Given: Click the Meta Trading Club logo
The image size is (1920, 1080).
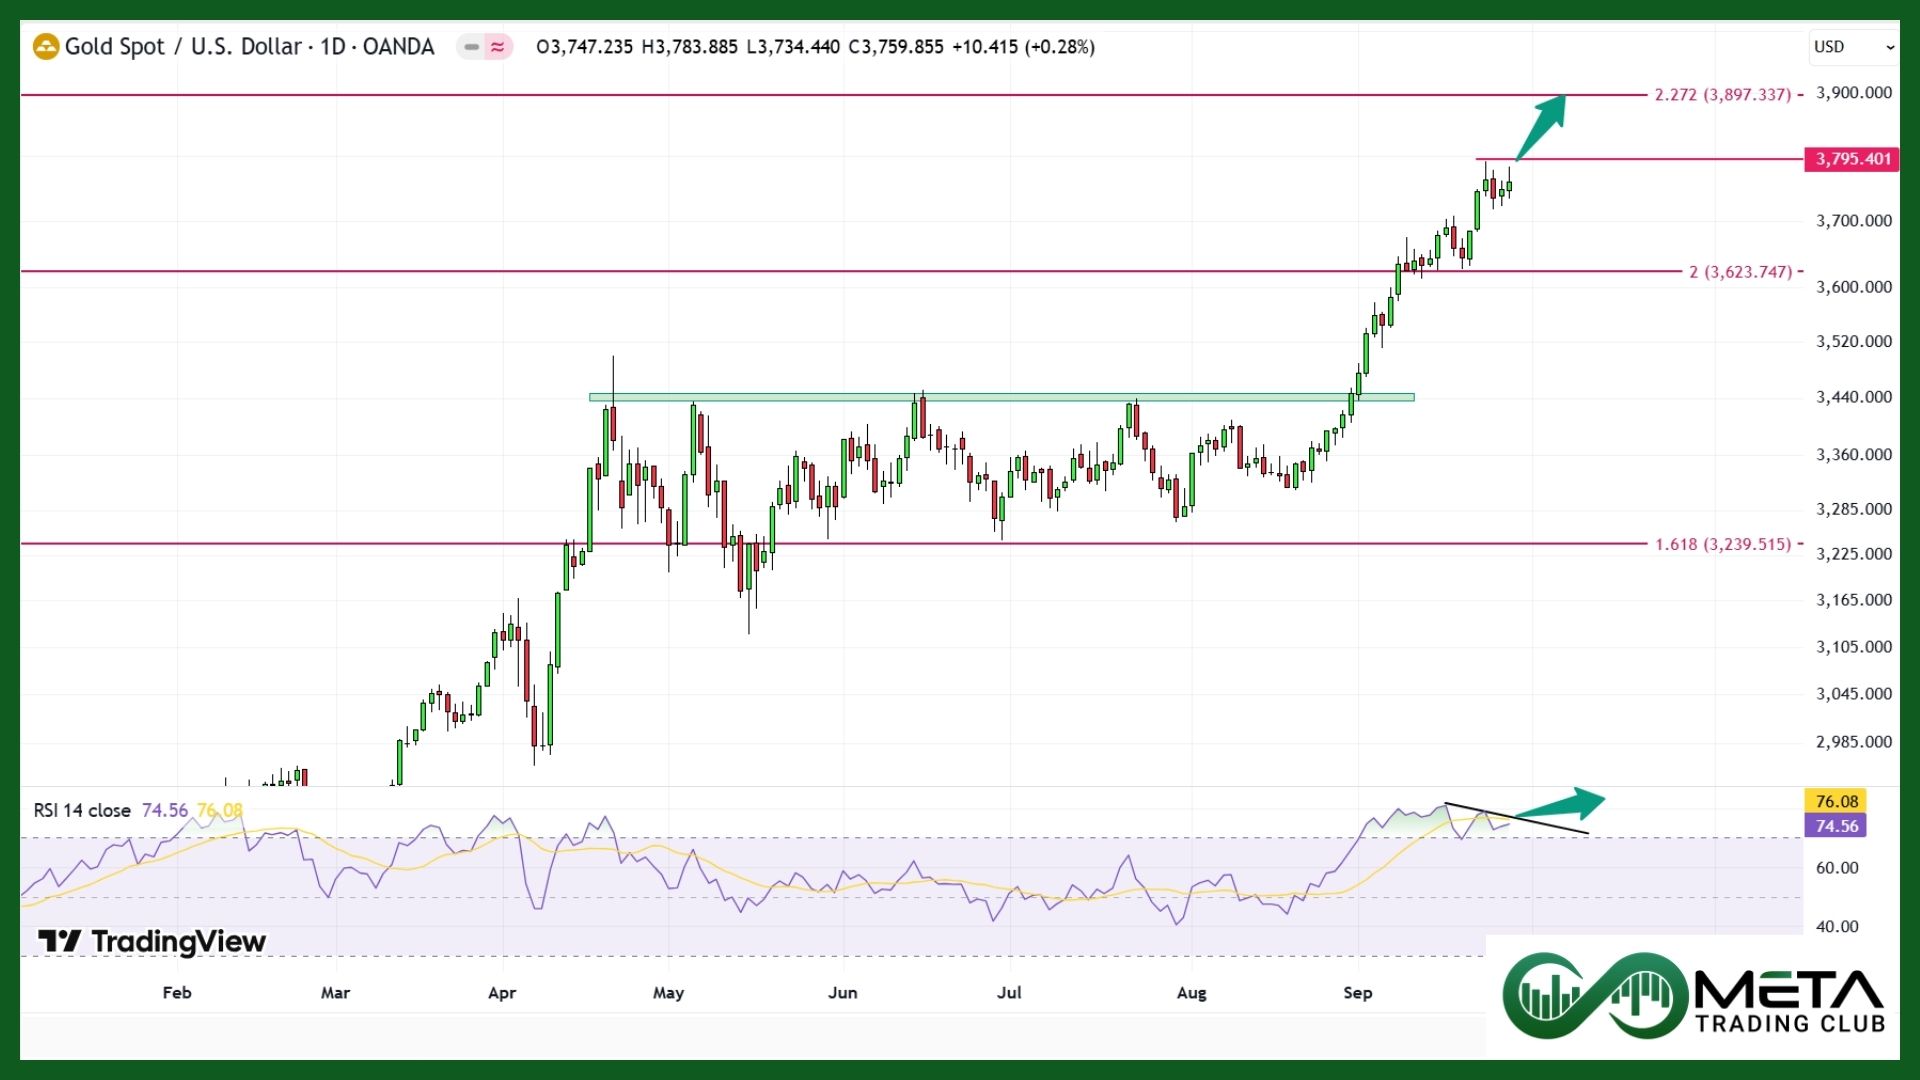Looking at the screenshot, I should 1692,996.
